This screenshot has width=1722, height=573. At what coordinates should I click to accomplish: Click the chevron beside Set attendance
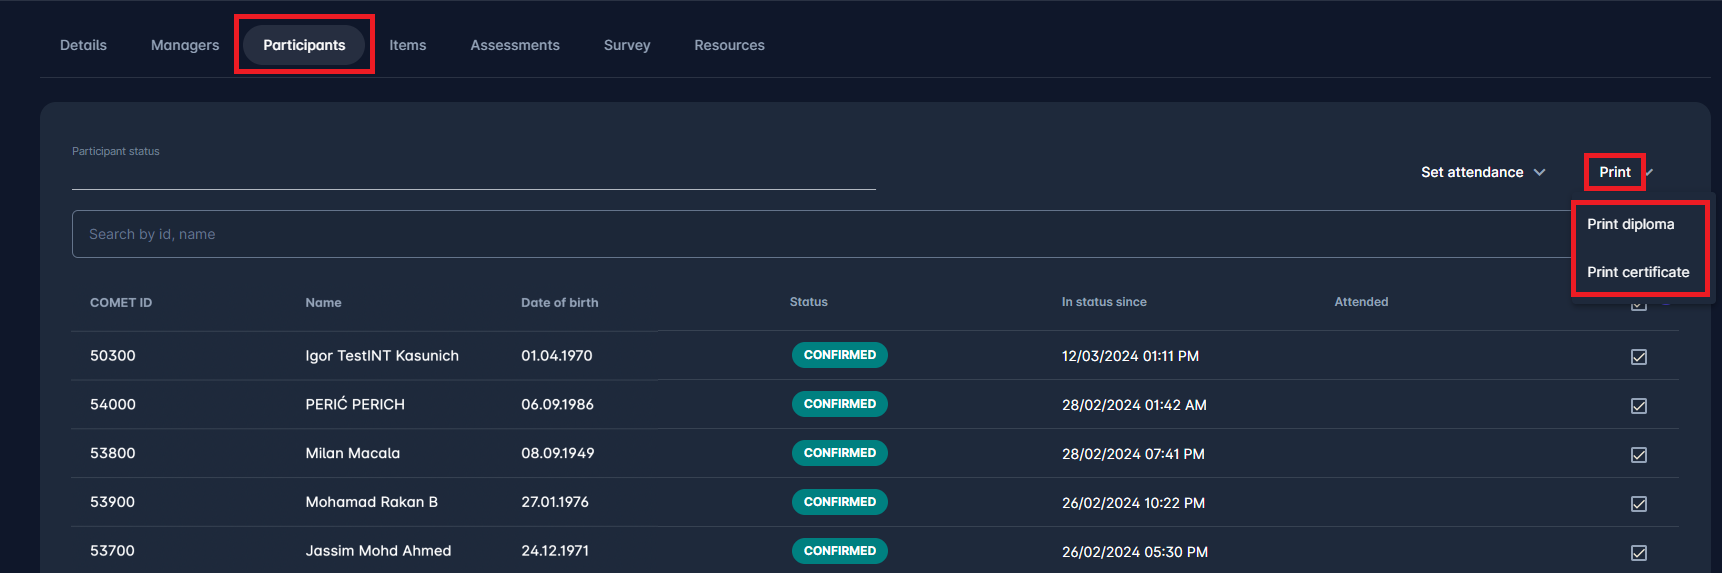(1540, 172)
